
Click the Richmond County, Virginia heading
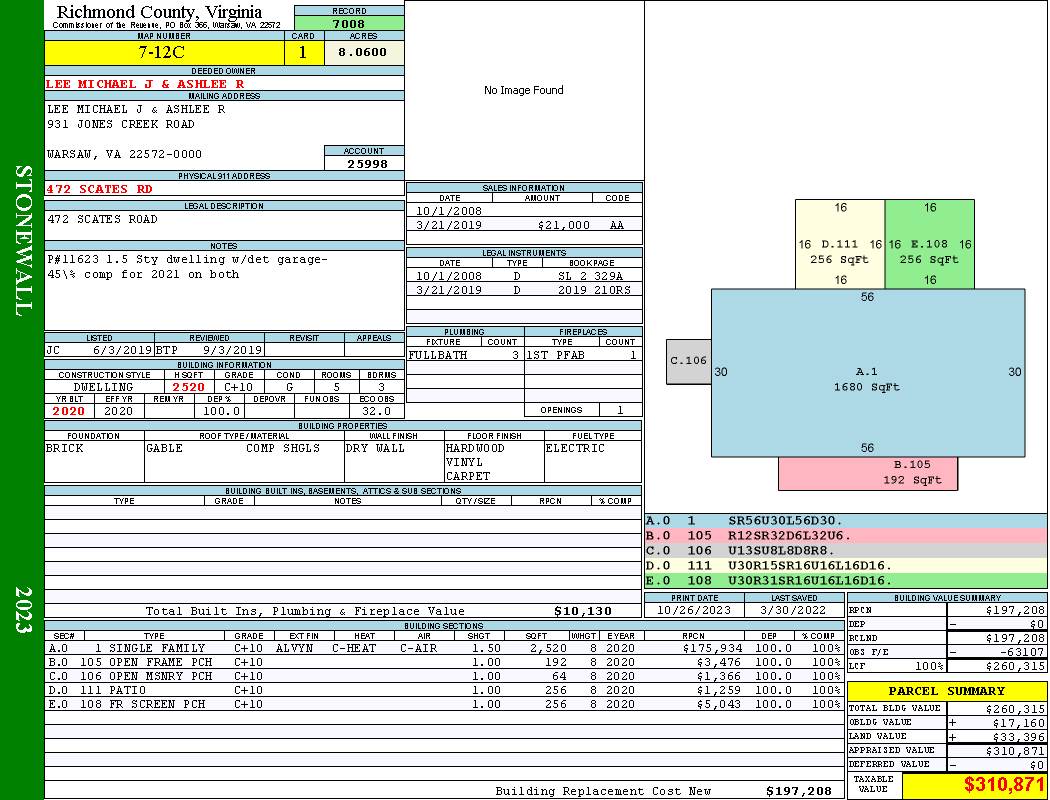(x=159, y=12)
